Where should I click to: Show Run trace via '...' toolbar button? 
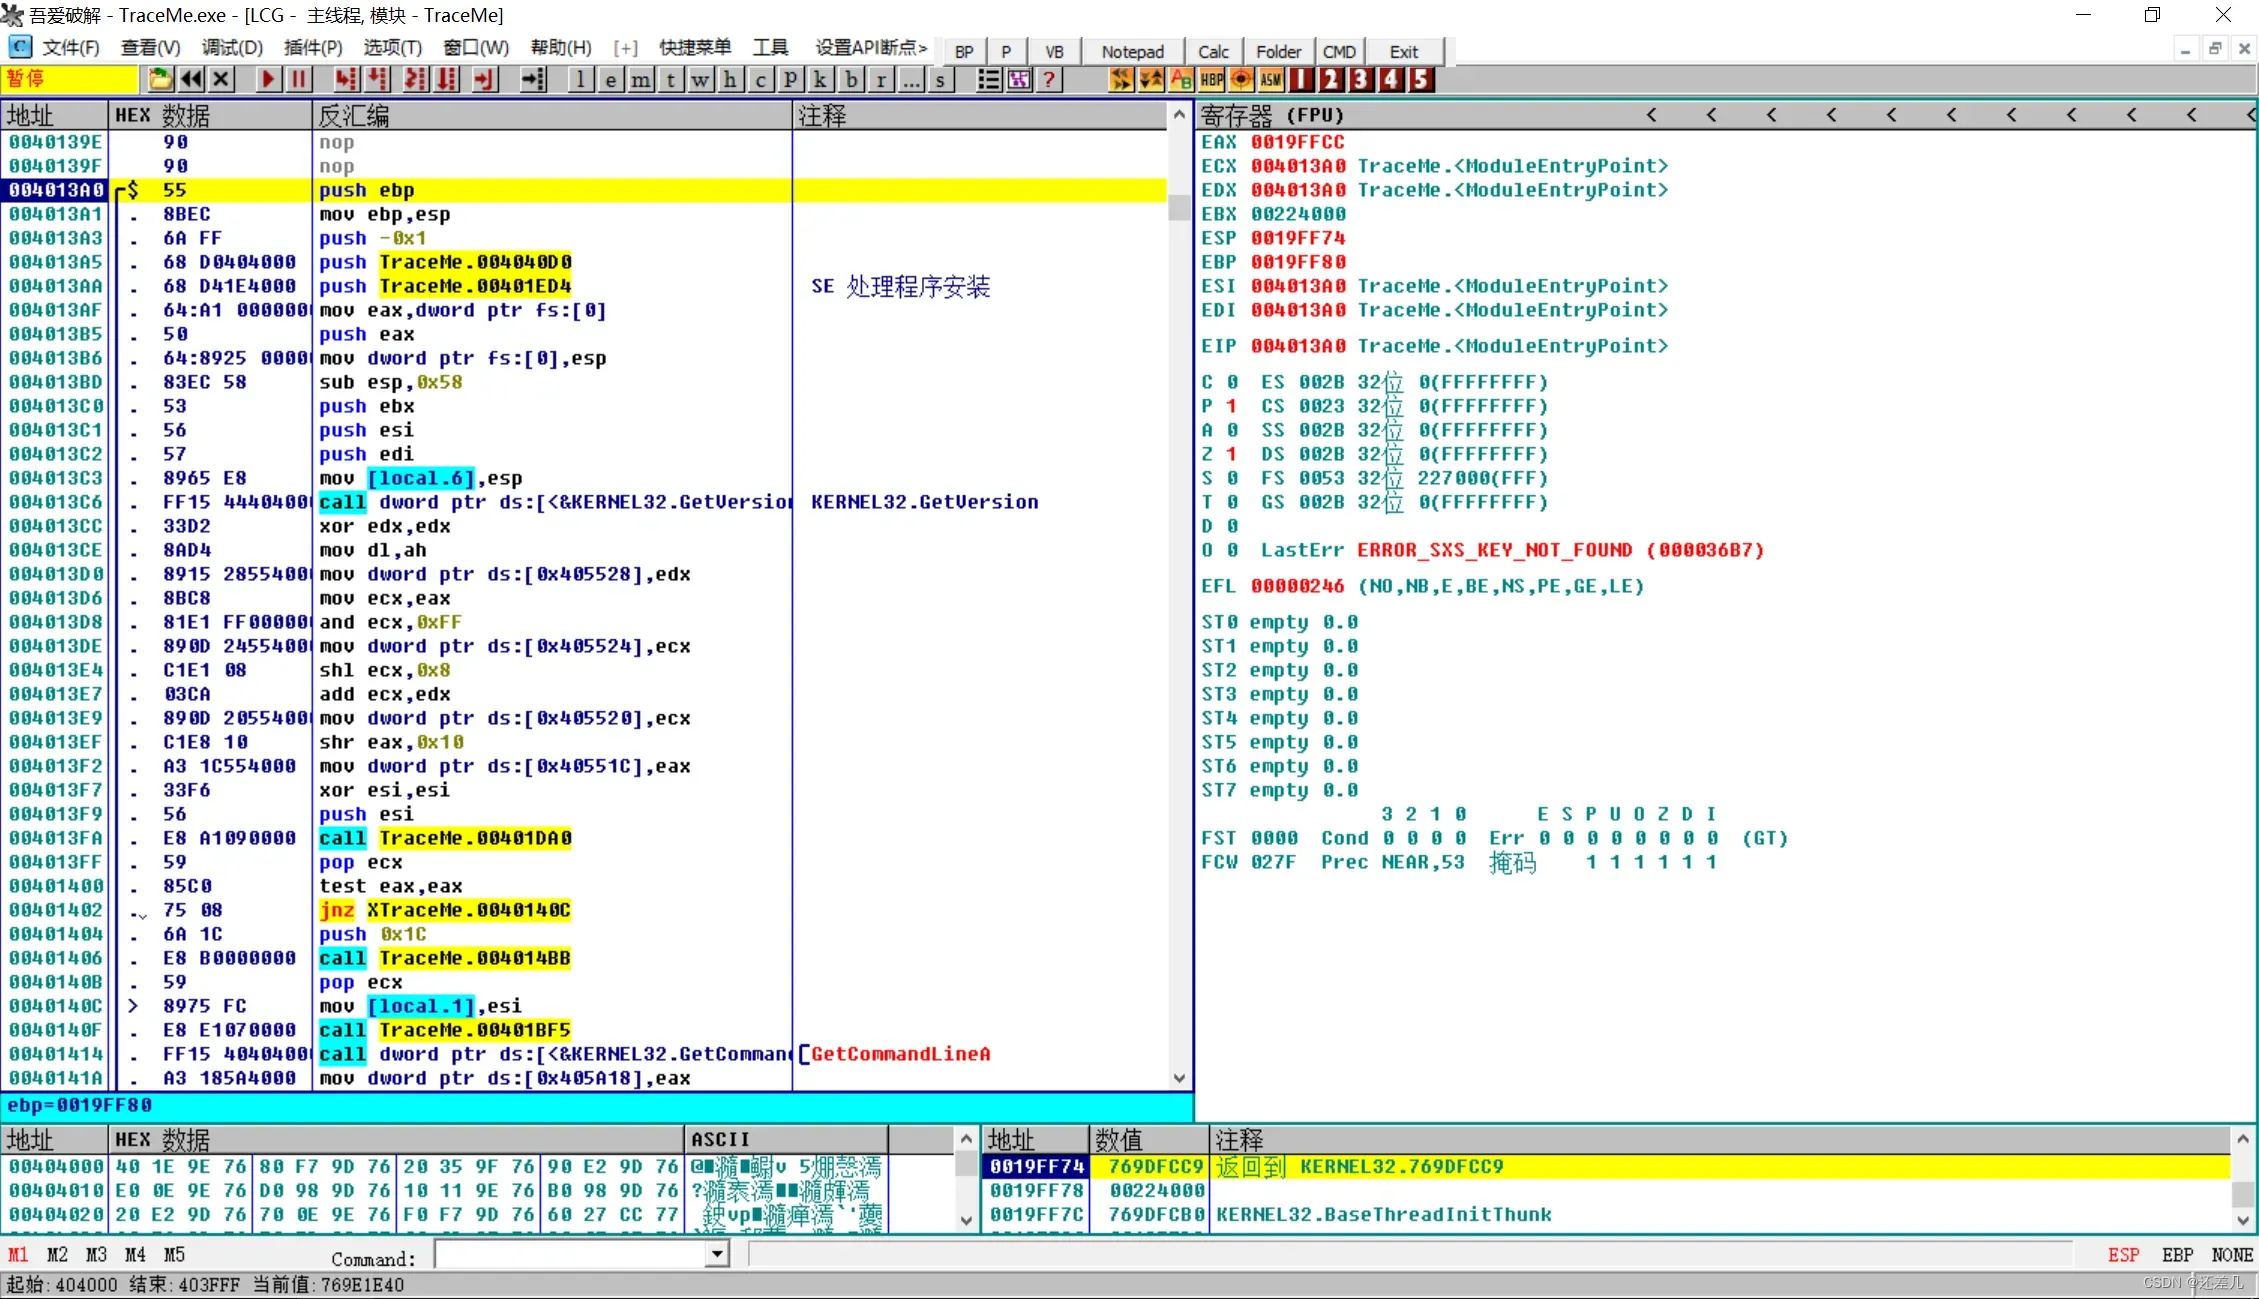[911, 79]
